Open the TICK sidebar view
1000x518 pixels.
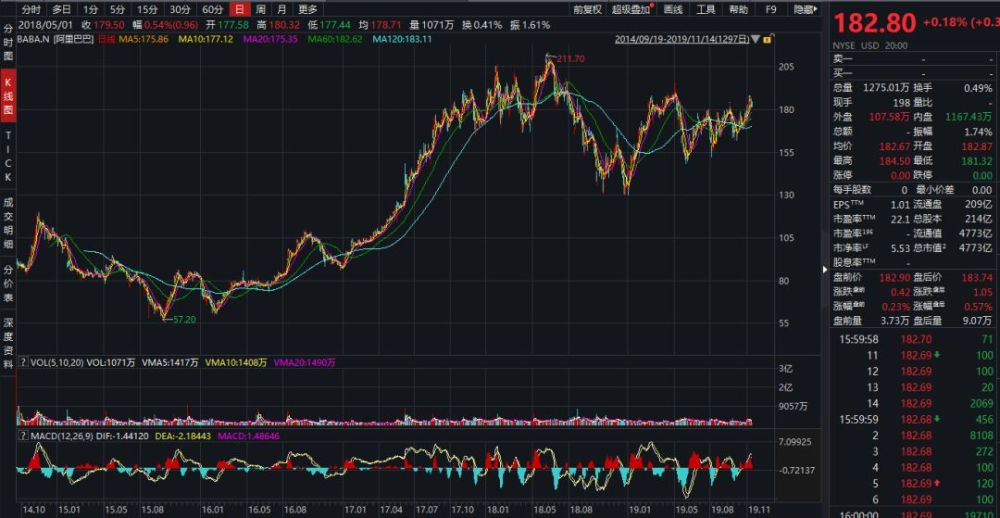point(8,157)
